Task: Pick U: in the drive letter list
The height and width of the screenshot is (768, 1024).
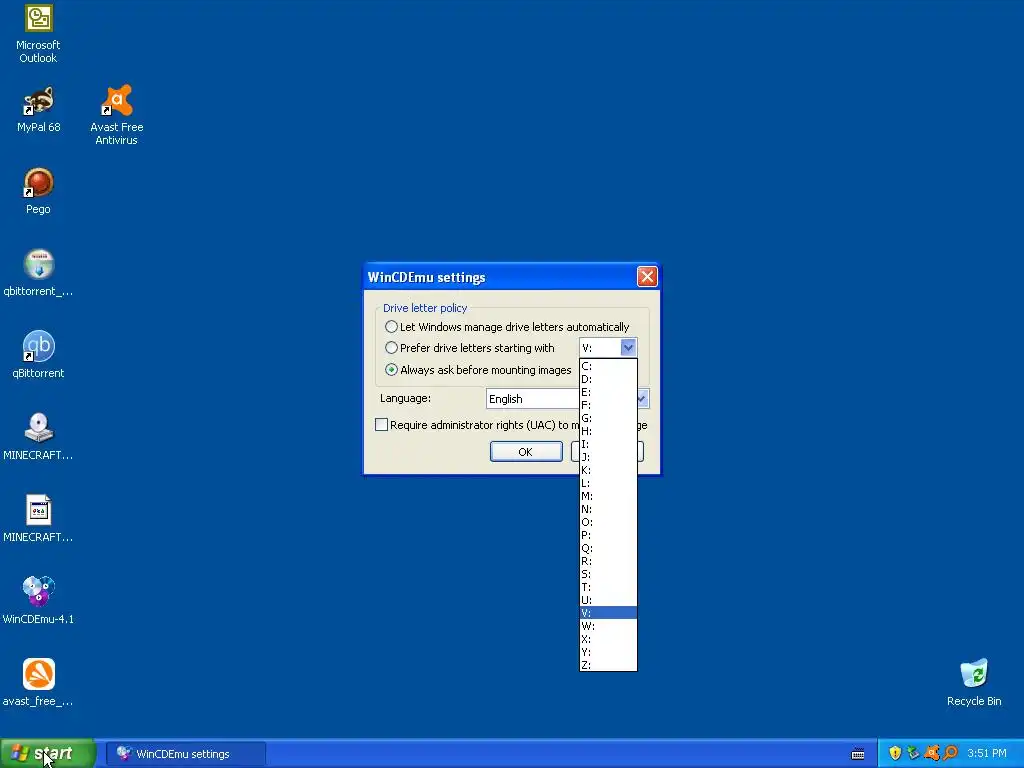Action: [x=608, y=600]
